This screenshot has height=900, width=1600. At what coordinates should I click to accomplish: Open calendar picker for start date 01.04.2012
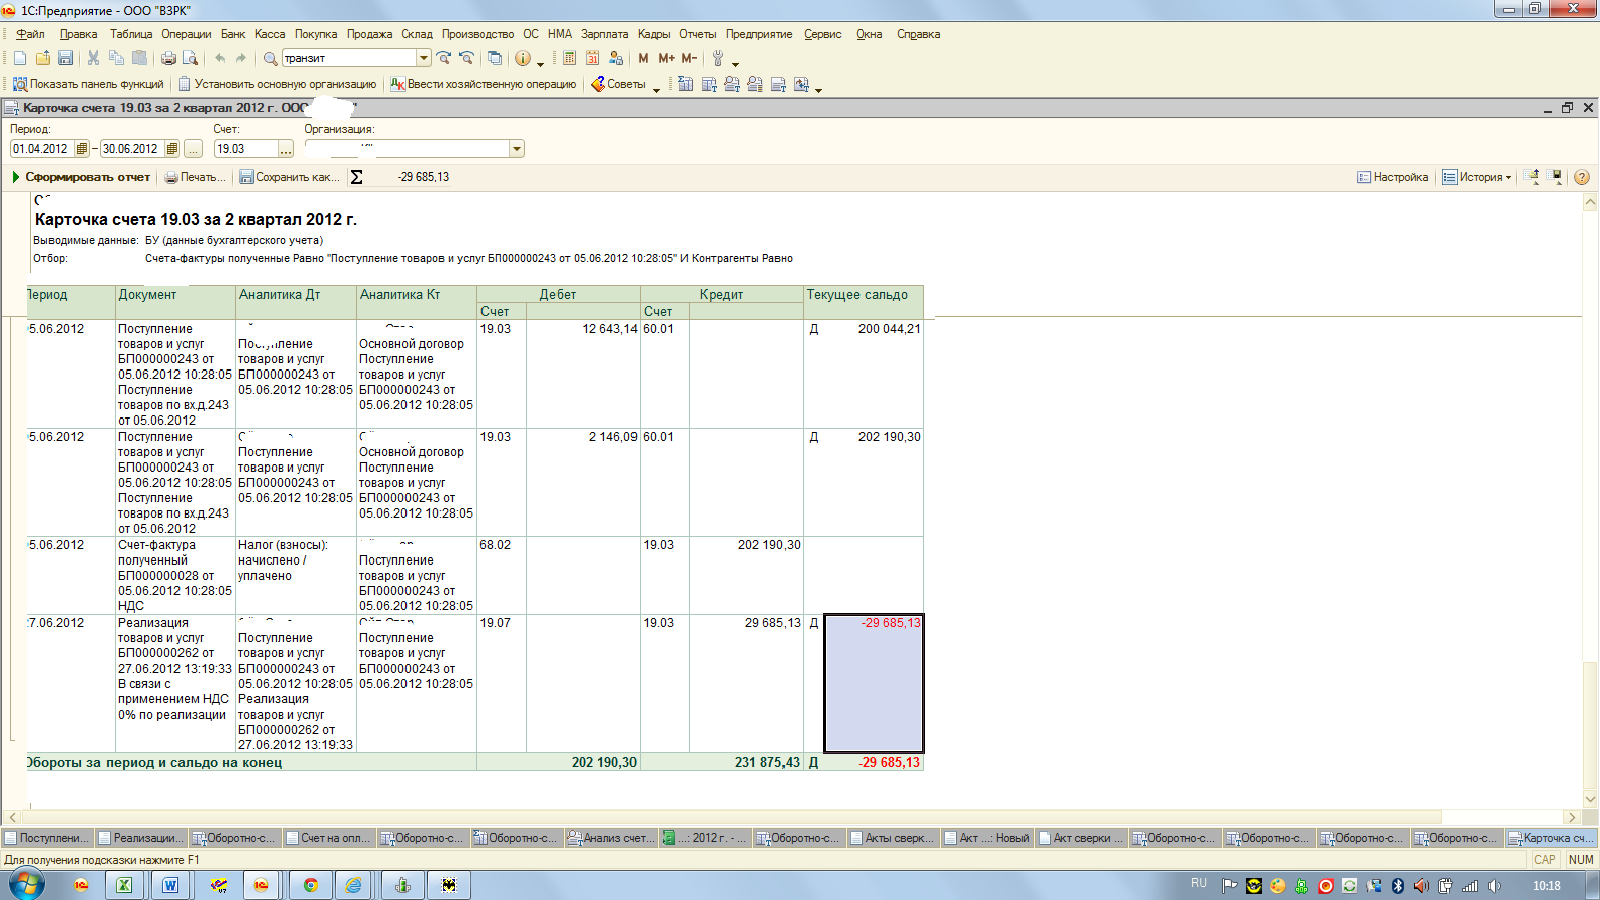tap(82, 149)
